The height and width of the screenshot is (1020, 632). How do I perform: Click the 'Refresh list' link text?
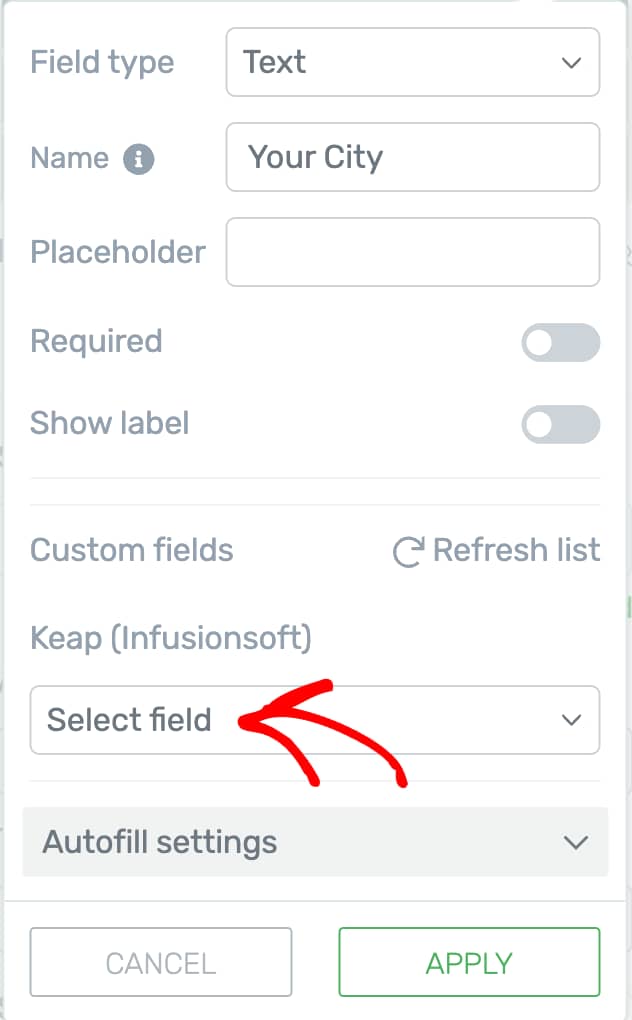click(x=516, y=550)
